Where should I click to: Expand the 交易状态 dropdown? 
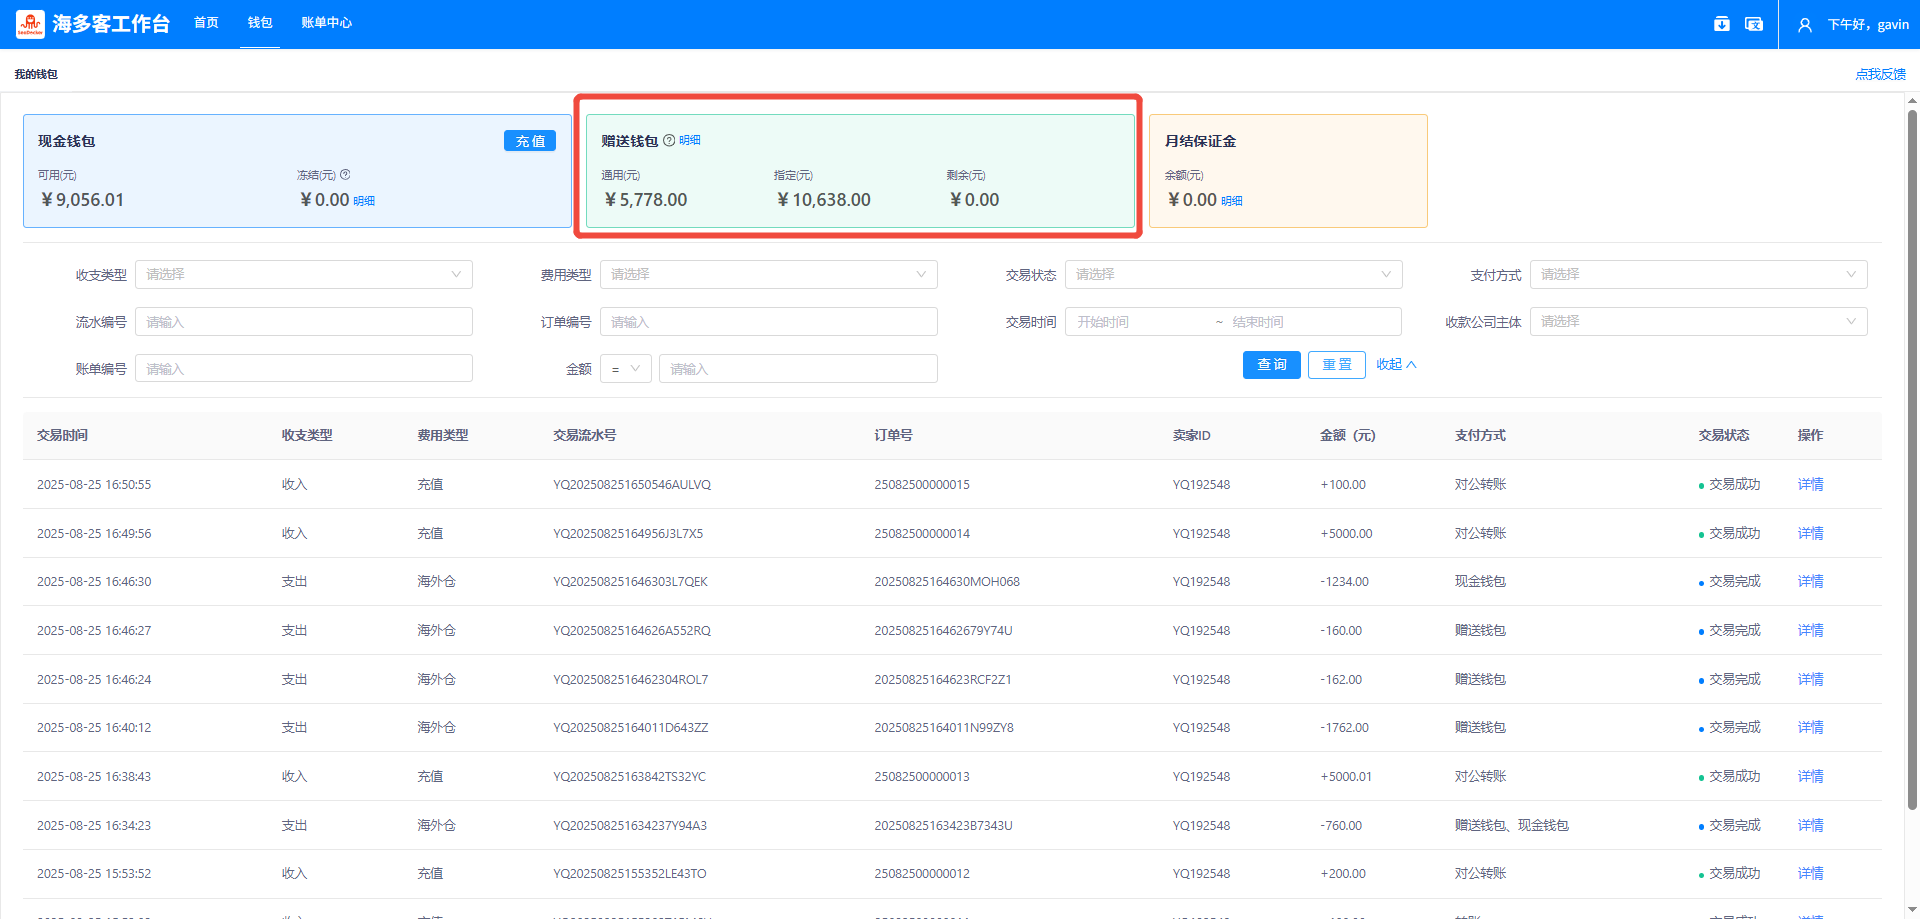pos(1234,275)
